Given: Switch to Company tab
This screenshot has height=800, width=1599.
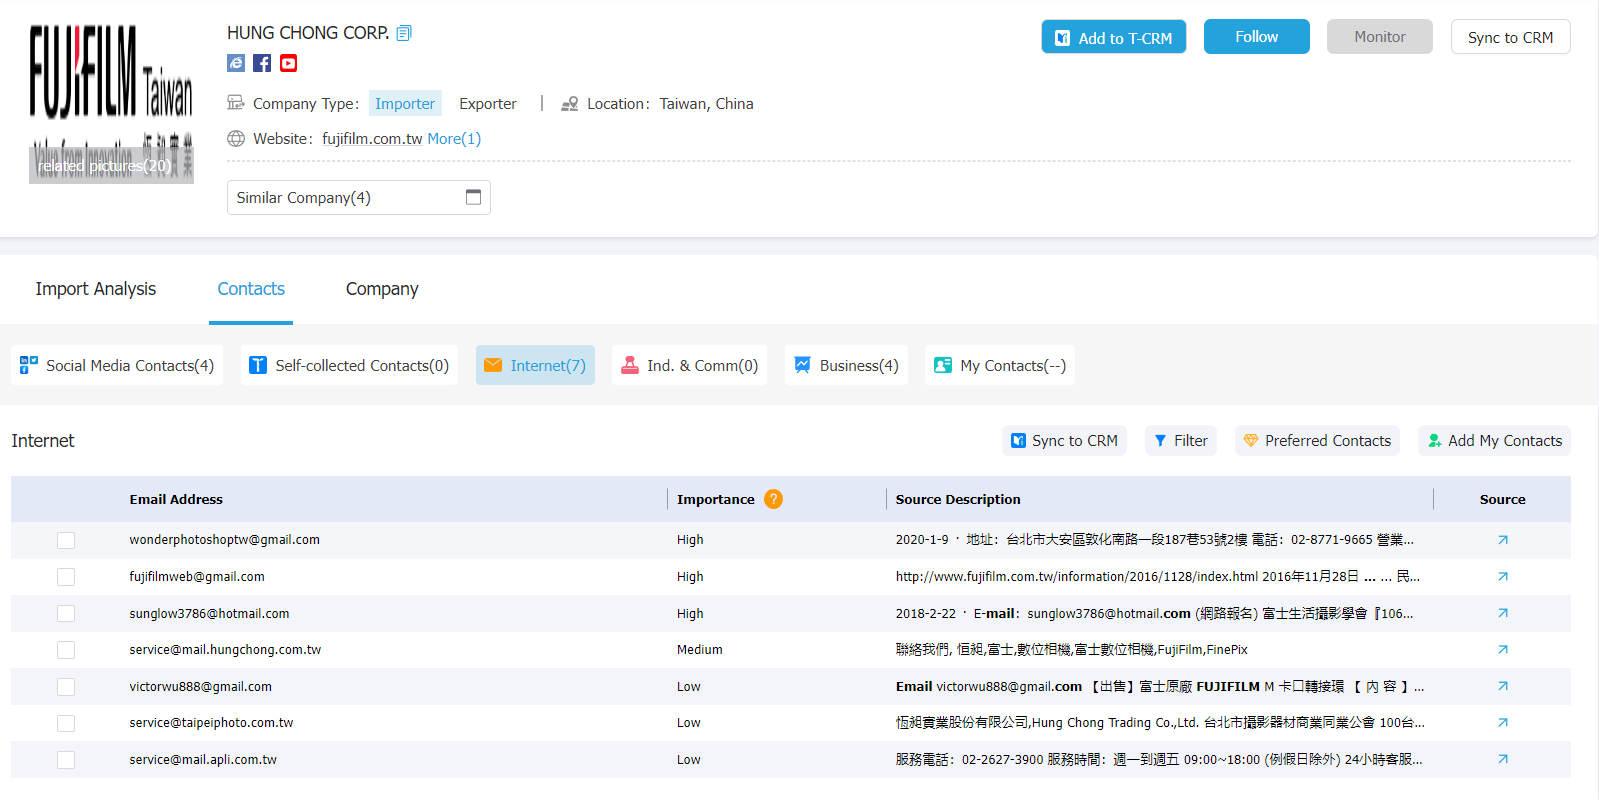Looking at the screenshot, I should pyautogui.click(x=382, y=289).
